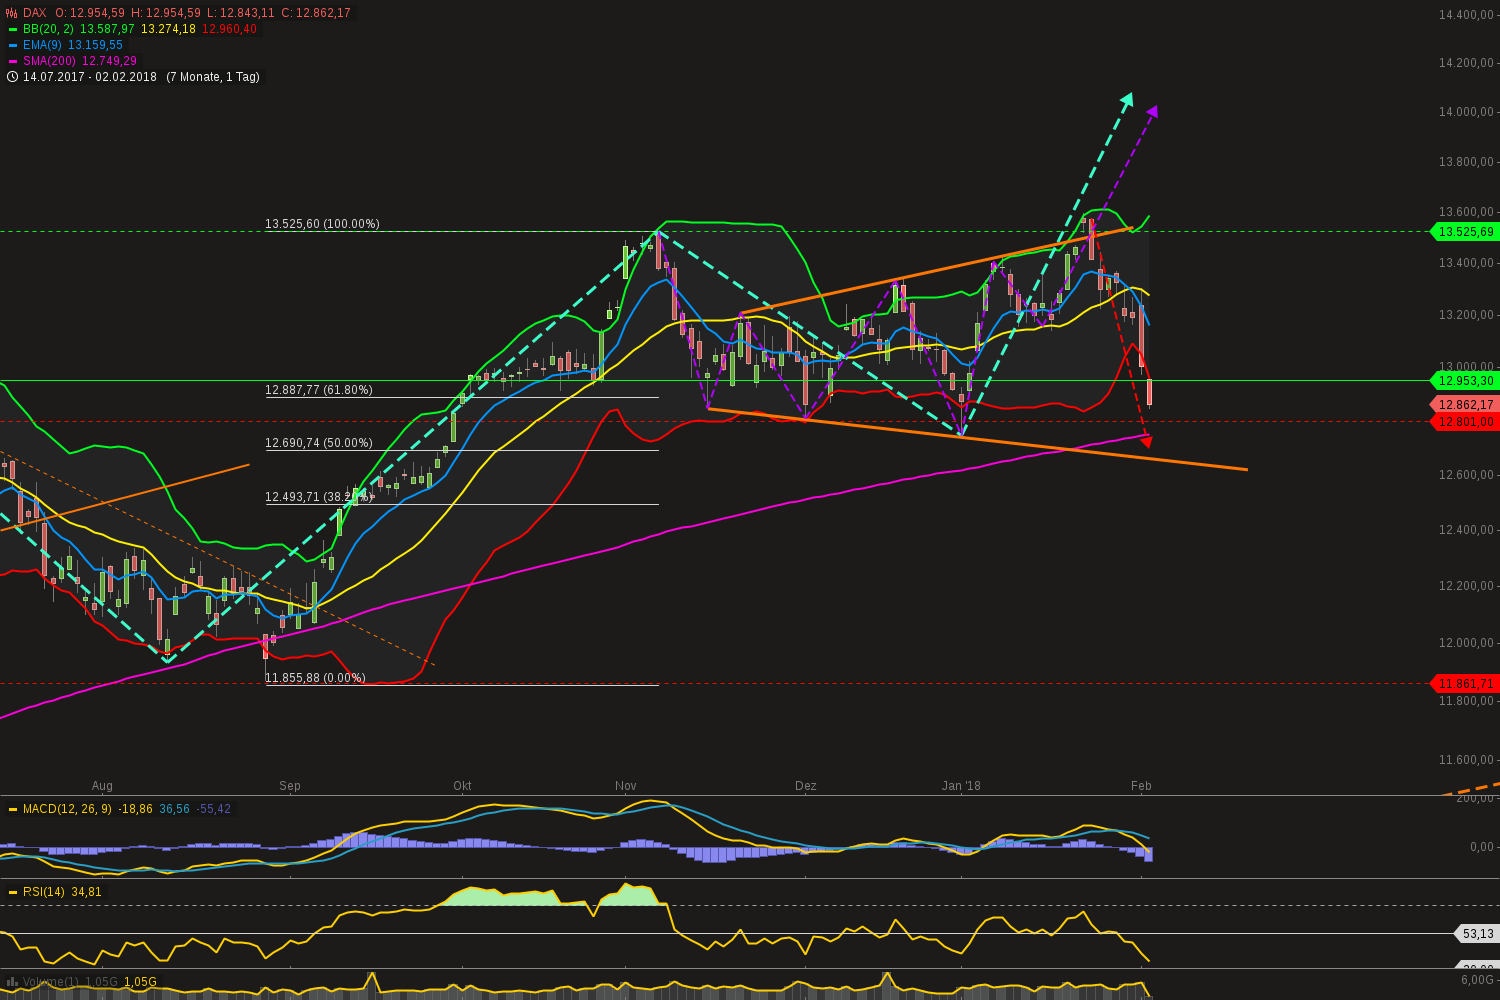Screen dimensions: 1500x1000
Task: Open the Volume(1) indicator label
Action: (x=52, y=982)
